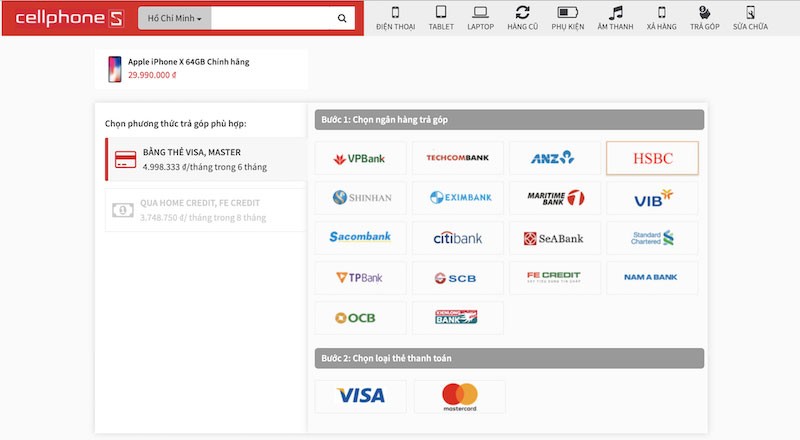Choose Eximbank tile
Viewport: 800px width, 440px height.
click(x=458, y=198)
